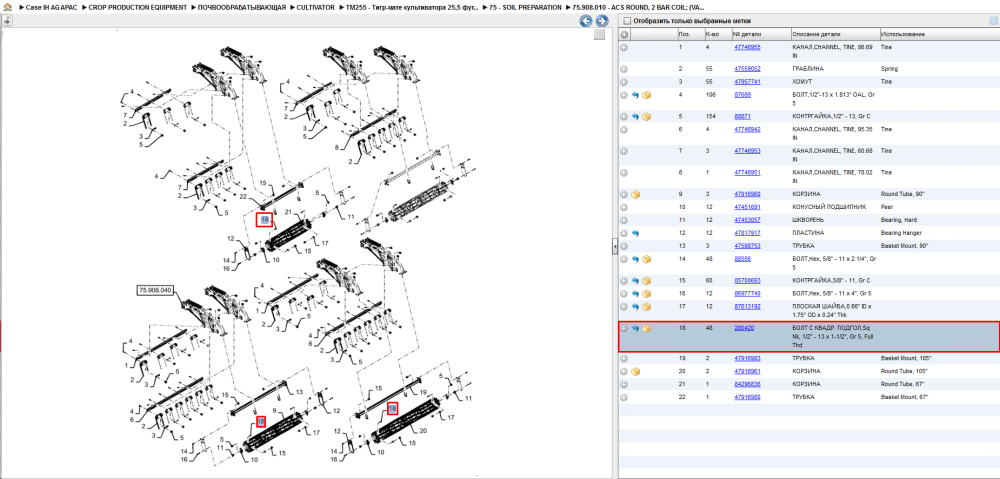Click yellow box icon in highlighted row 288420
Image resolution: width=1000 pixels, height=479 pixels.
tap(646, 328)
